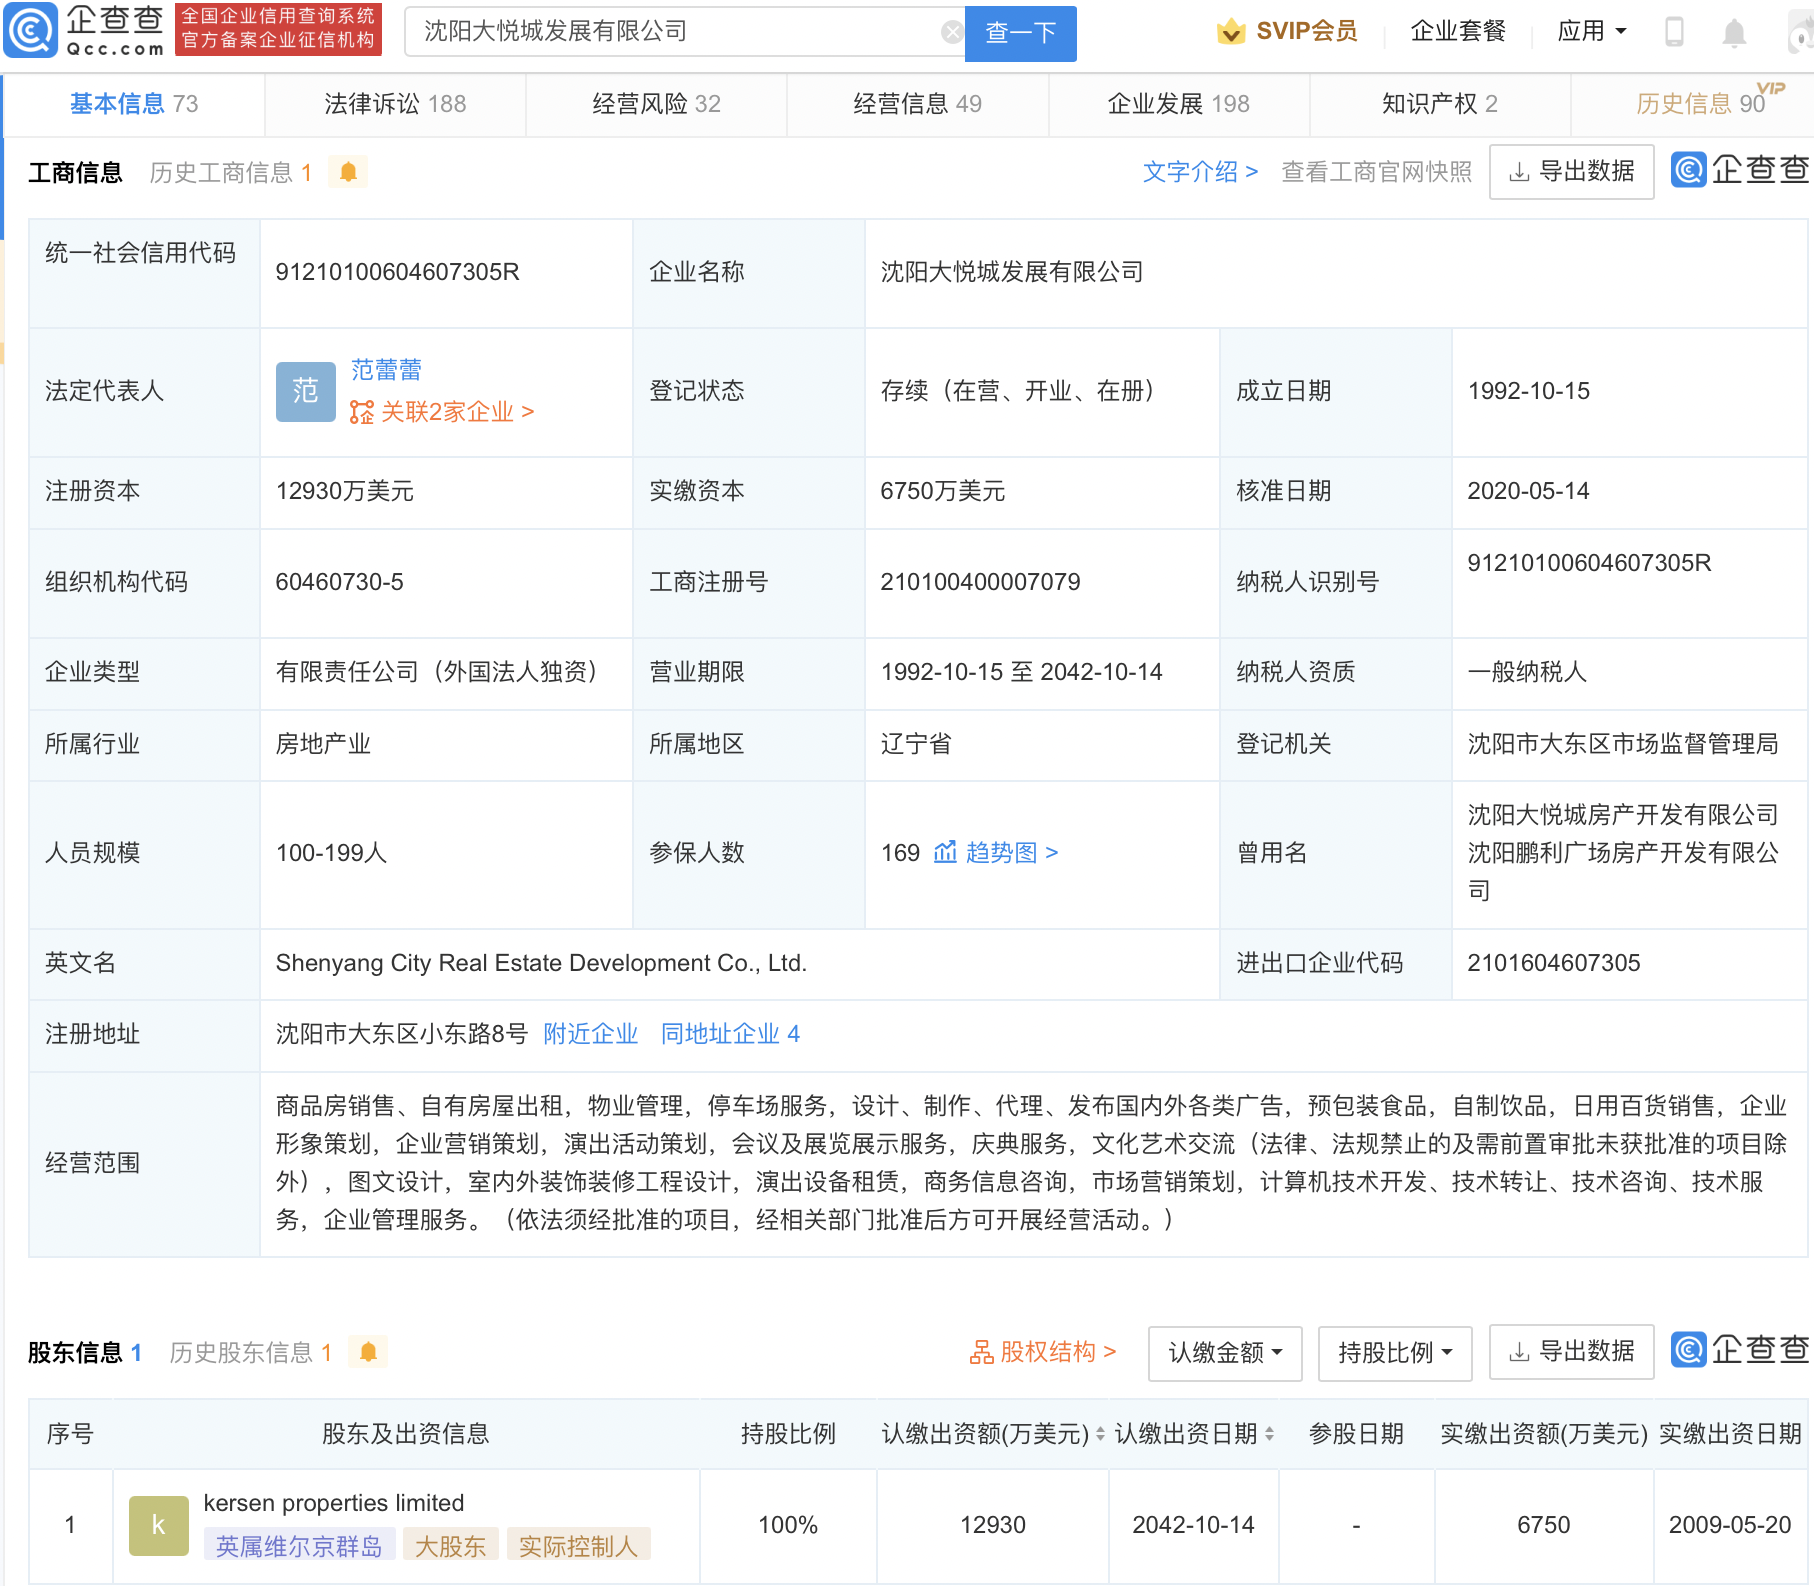
Task: Open 股权结构 link
Action: [1057, 1352]
